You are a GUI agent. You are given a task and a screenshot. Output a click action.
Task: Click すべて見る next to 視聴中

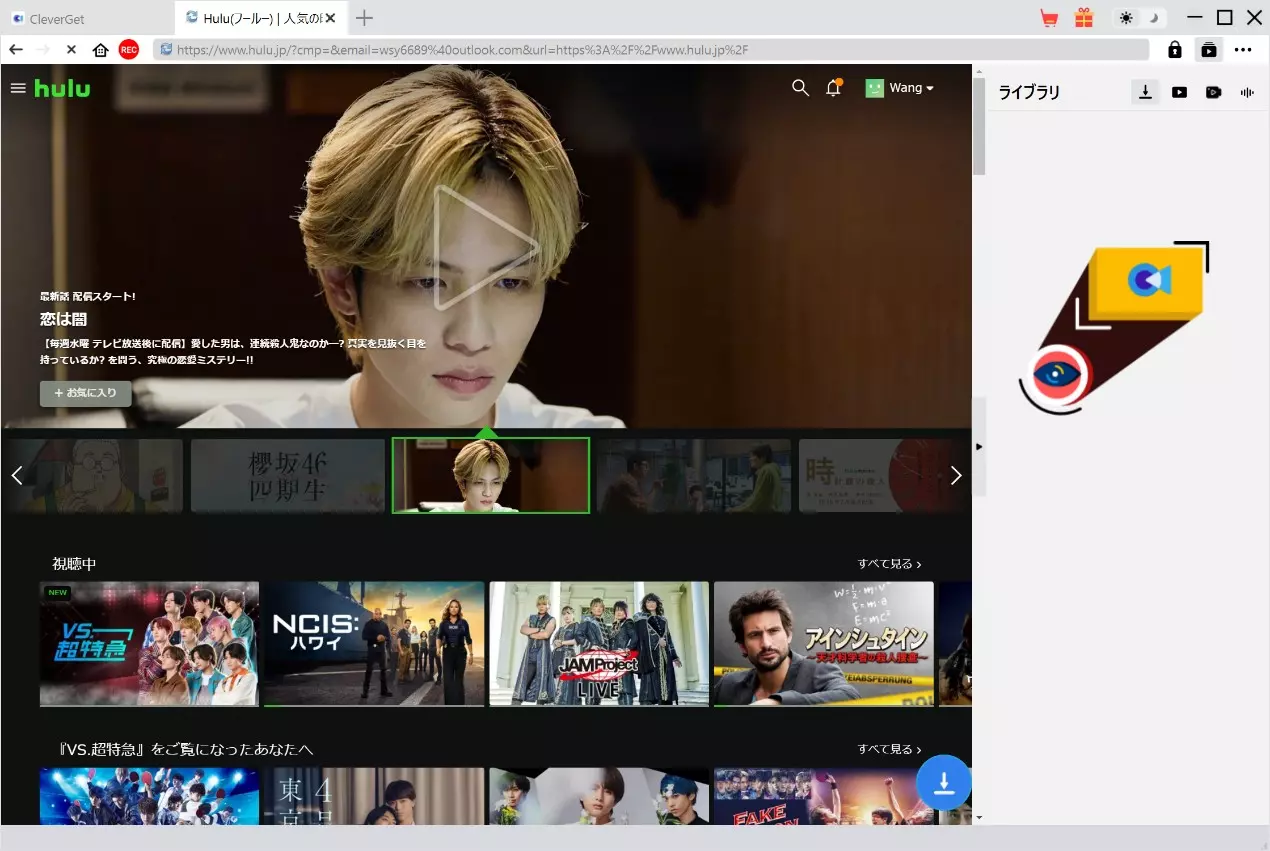pyautogui.click(x=889, y=564)
